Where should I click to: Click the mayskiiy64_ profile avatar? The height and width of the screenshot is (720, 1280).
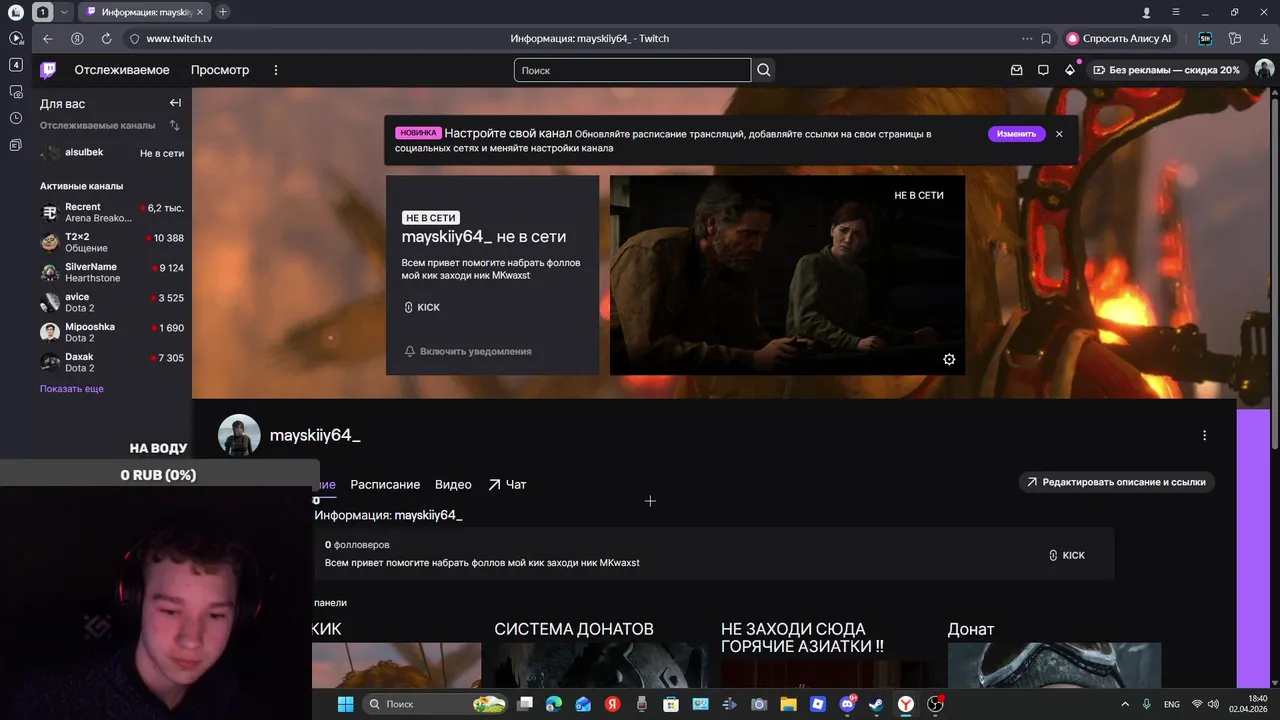coord(239,435)
